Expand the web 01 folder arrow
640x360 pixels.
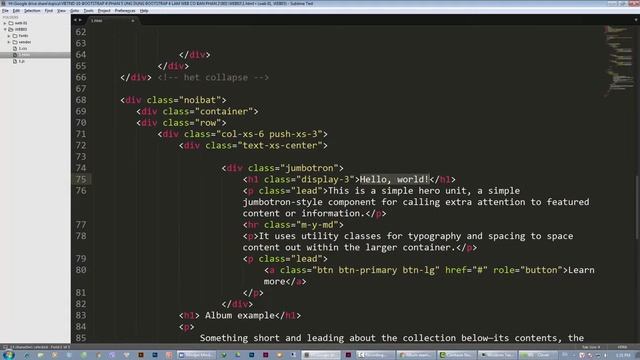click(5, 23)
